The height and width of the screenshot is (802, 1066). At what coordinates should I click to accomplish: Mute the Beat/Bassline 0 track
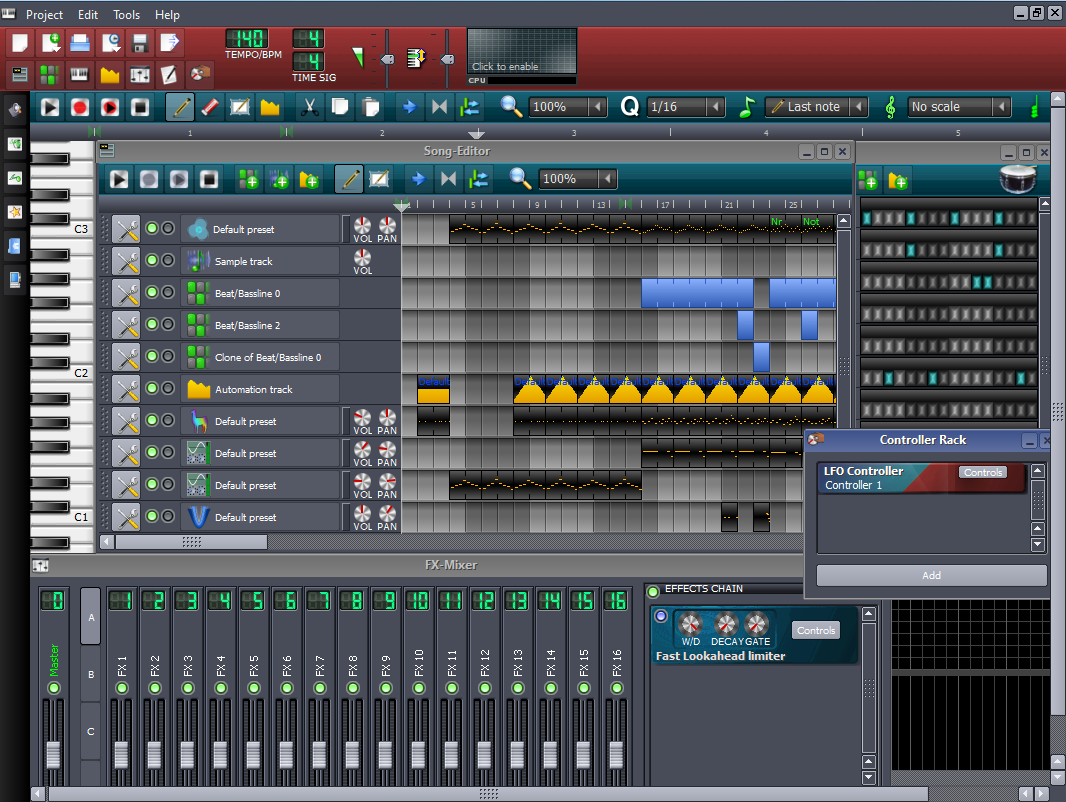(x=152, y=292)
